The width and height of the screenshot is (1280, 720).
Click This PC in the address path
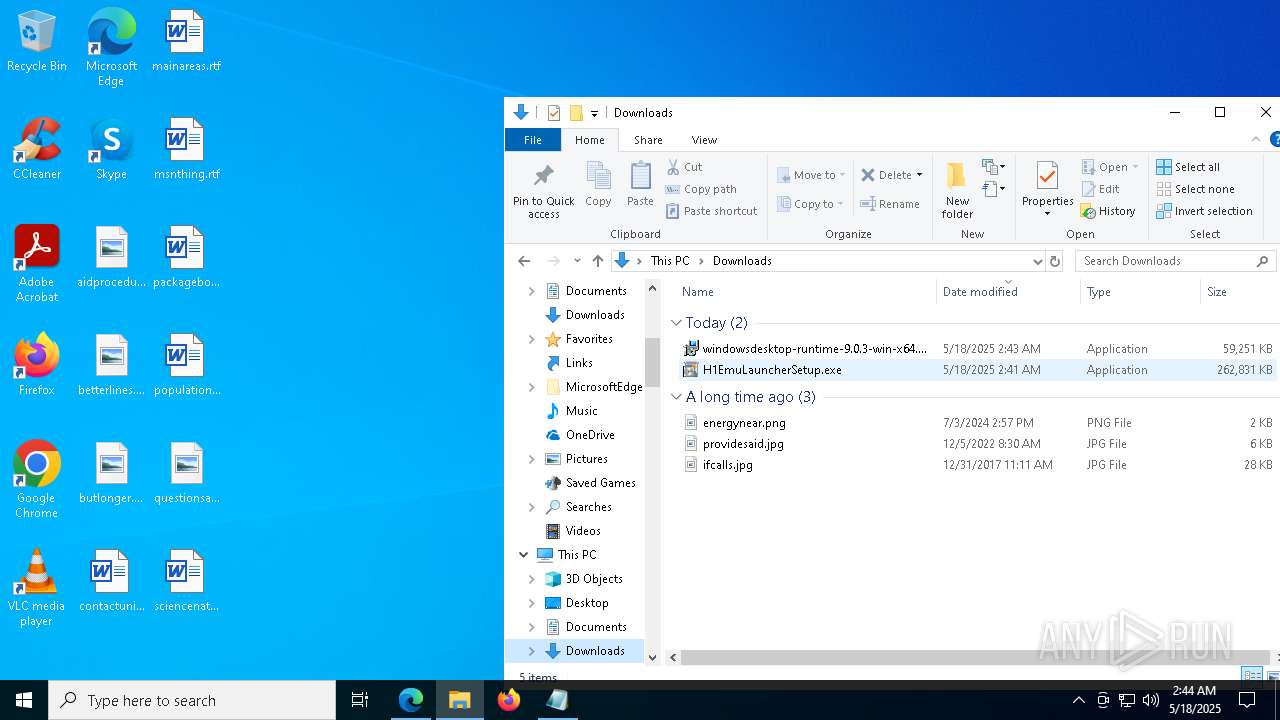pos(670,261)
